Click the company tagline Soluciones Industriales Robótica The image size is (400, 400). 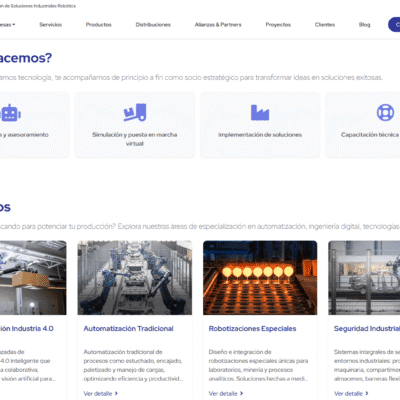38,6
